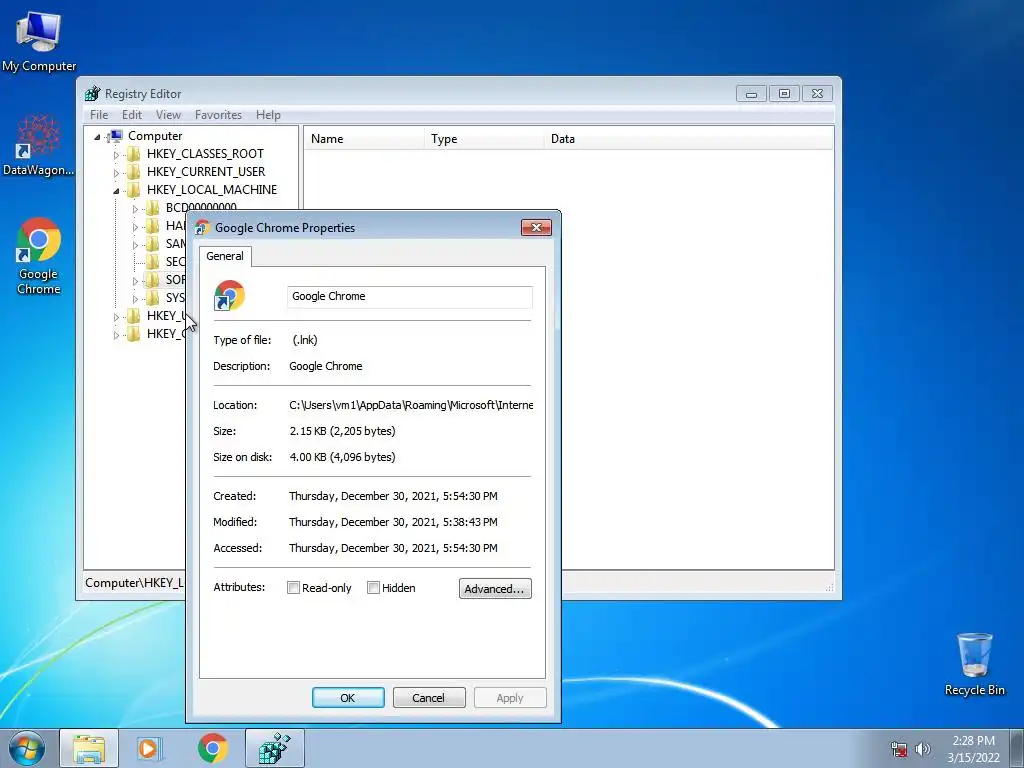Screen dimensions: 1024x768
Task: Click the Type column header
Action: 484,138
